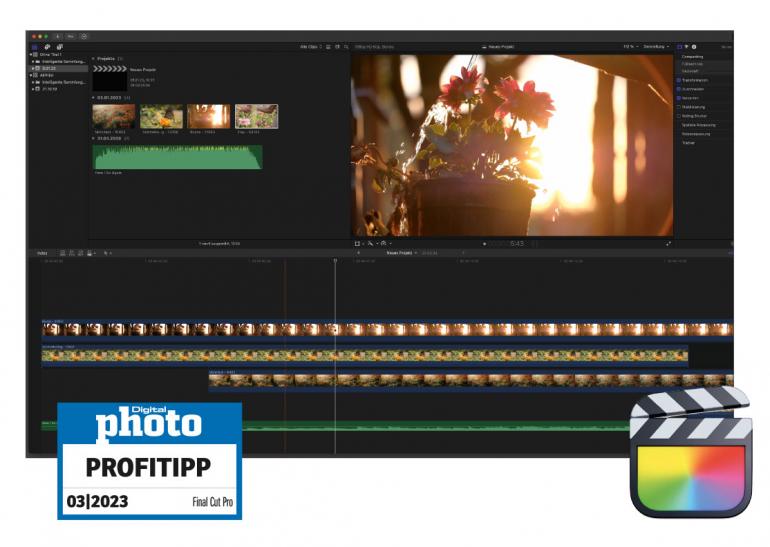Open the Alle Clips filter dropdown
Image resolution: width=770 pixels, height=547 pixels.
pyautogui.click(x=311, y=47)
